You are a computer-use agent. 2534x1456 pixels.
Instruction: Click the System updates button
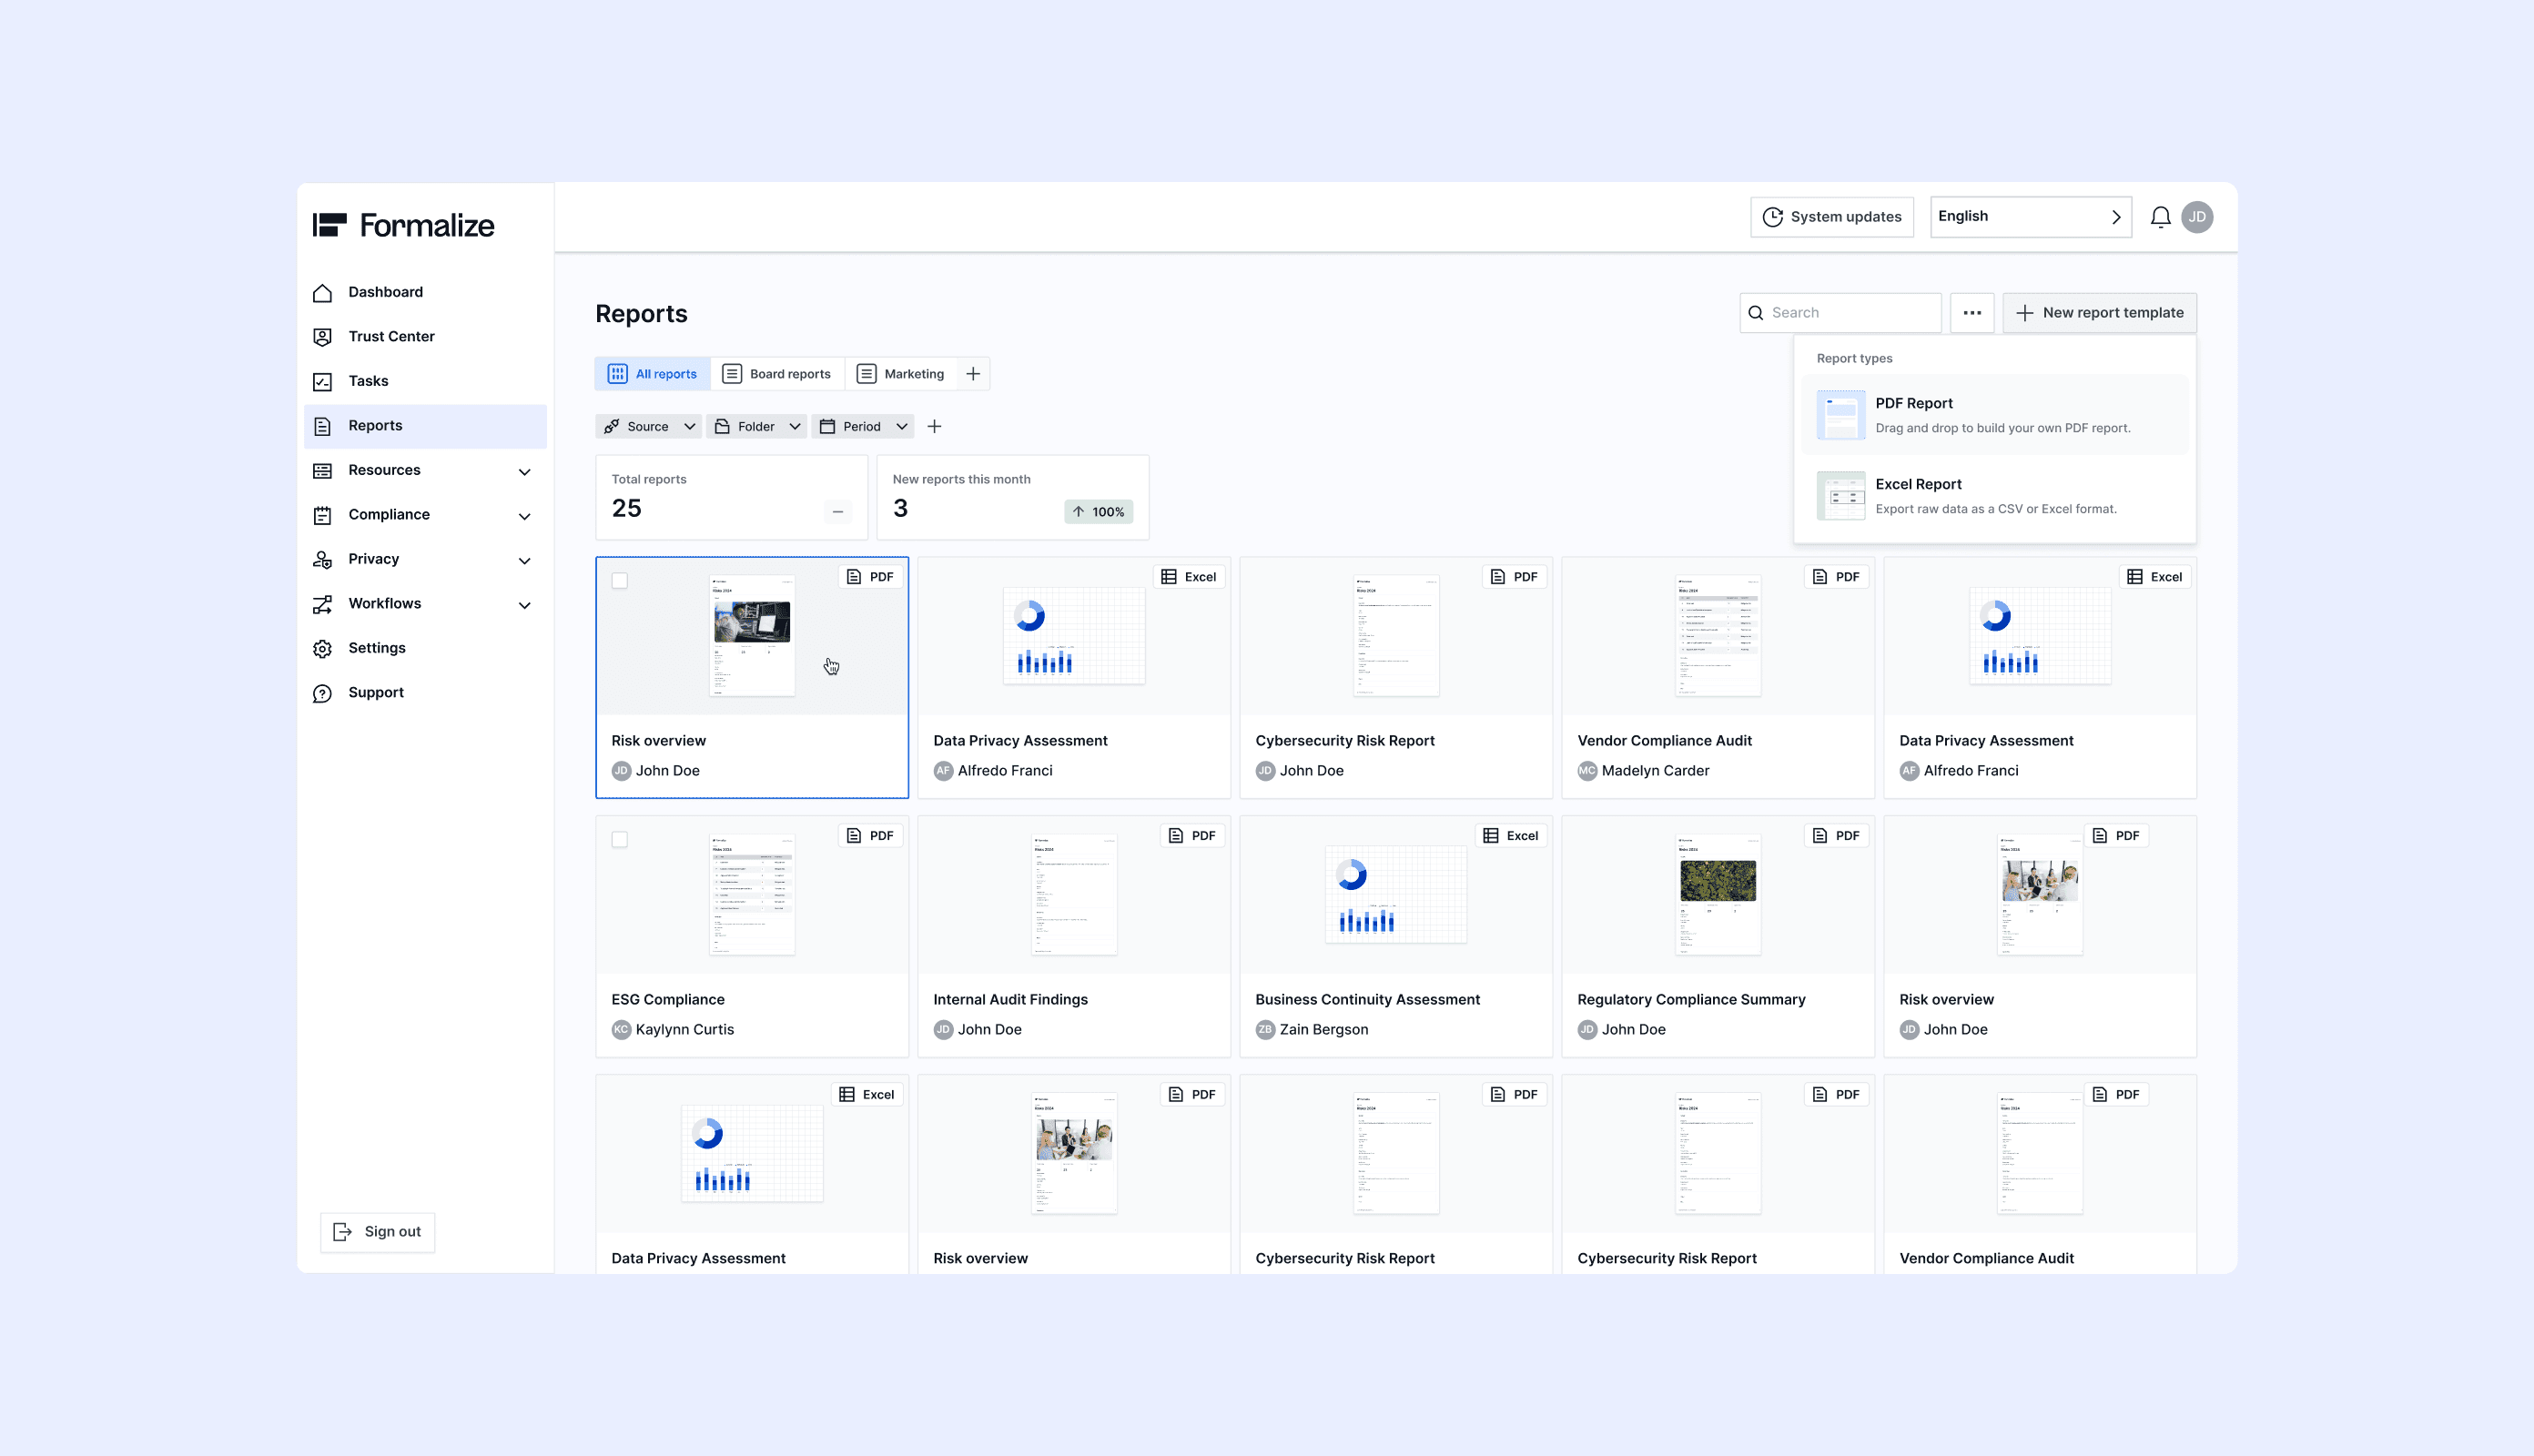(x=1831, y=217)
